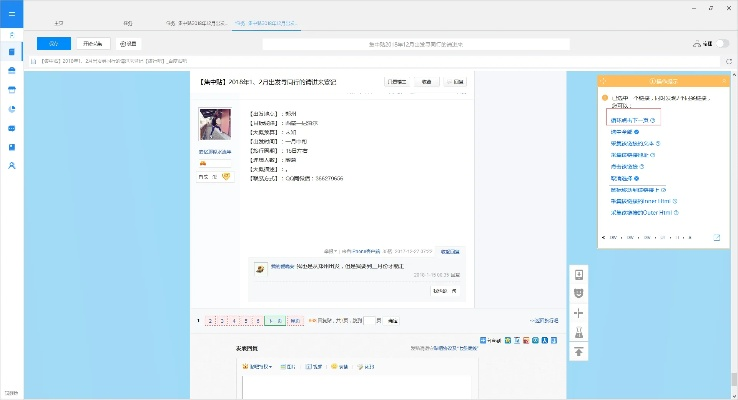The image size is (738, 400).
Task: Go to page 6 in pagination
Action: point(257,321)
